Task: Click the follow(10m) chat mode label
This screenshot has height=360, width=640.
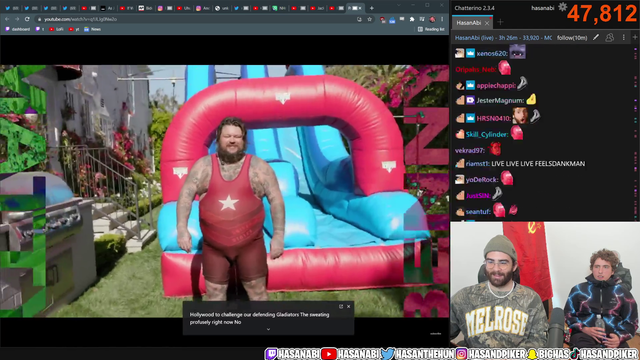Action: pos(572,38)
